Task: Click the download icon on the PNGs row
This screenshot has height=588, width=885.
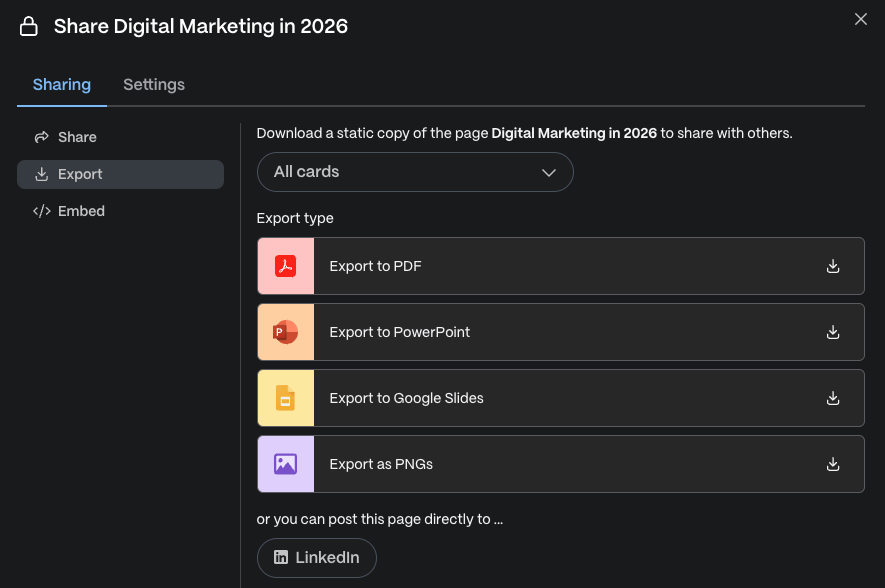Action: [833, 464]
